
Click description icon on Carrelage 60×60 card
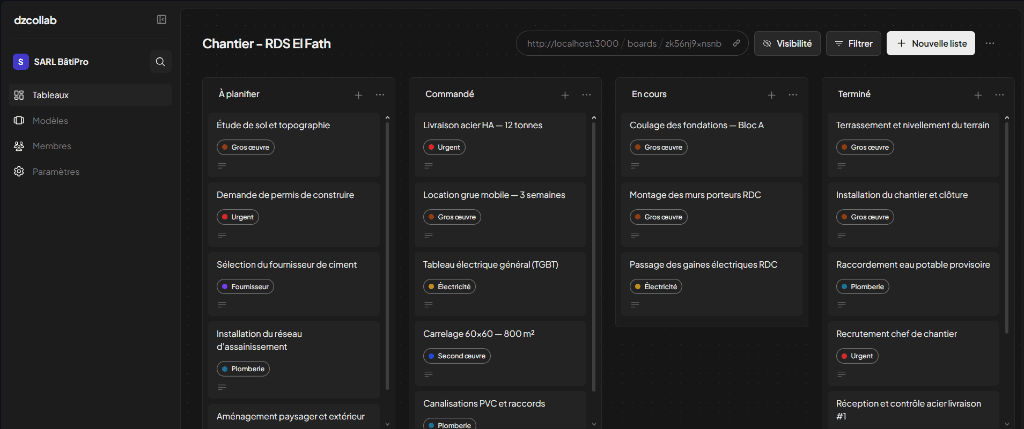click(x=428, y=374)
